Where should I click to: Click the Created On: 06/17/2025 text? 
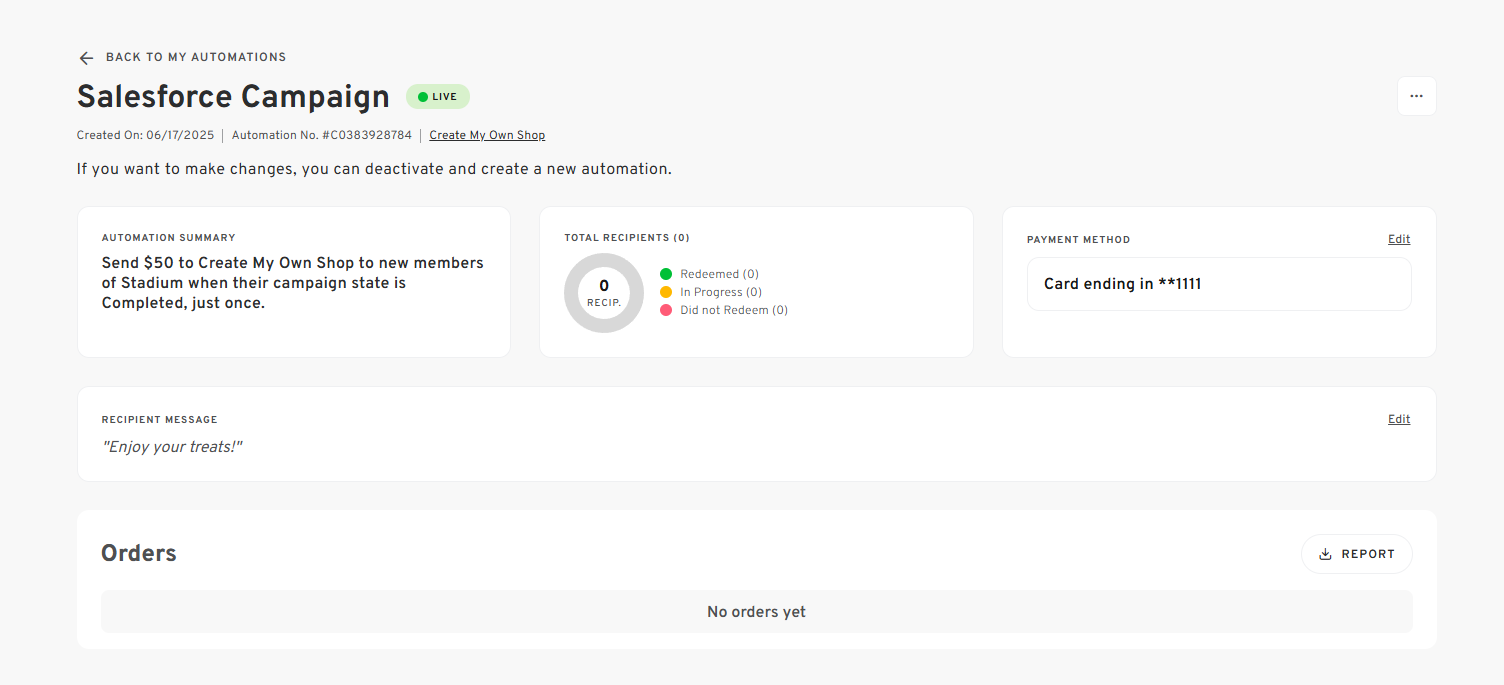click(145, 135)
